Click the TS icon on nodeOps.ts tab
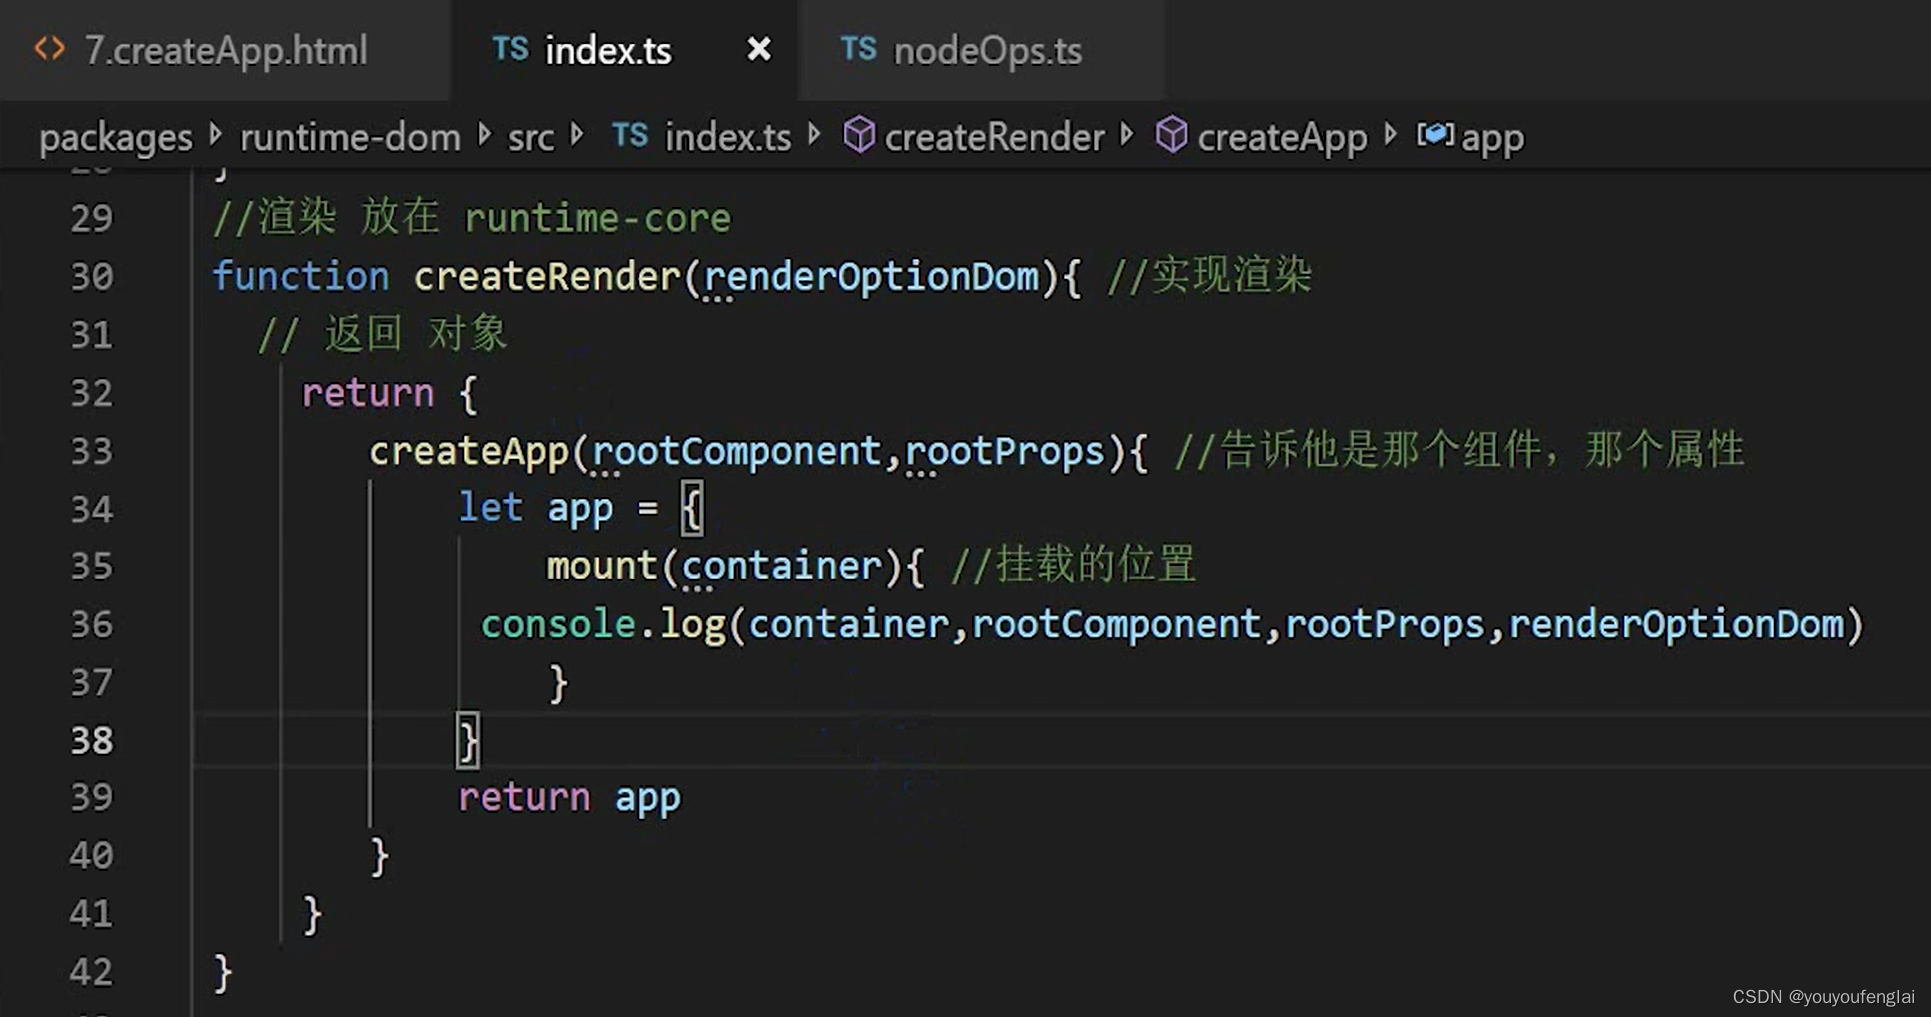The height and width of the screenshot is (1017, 1931). coord(858,49)
